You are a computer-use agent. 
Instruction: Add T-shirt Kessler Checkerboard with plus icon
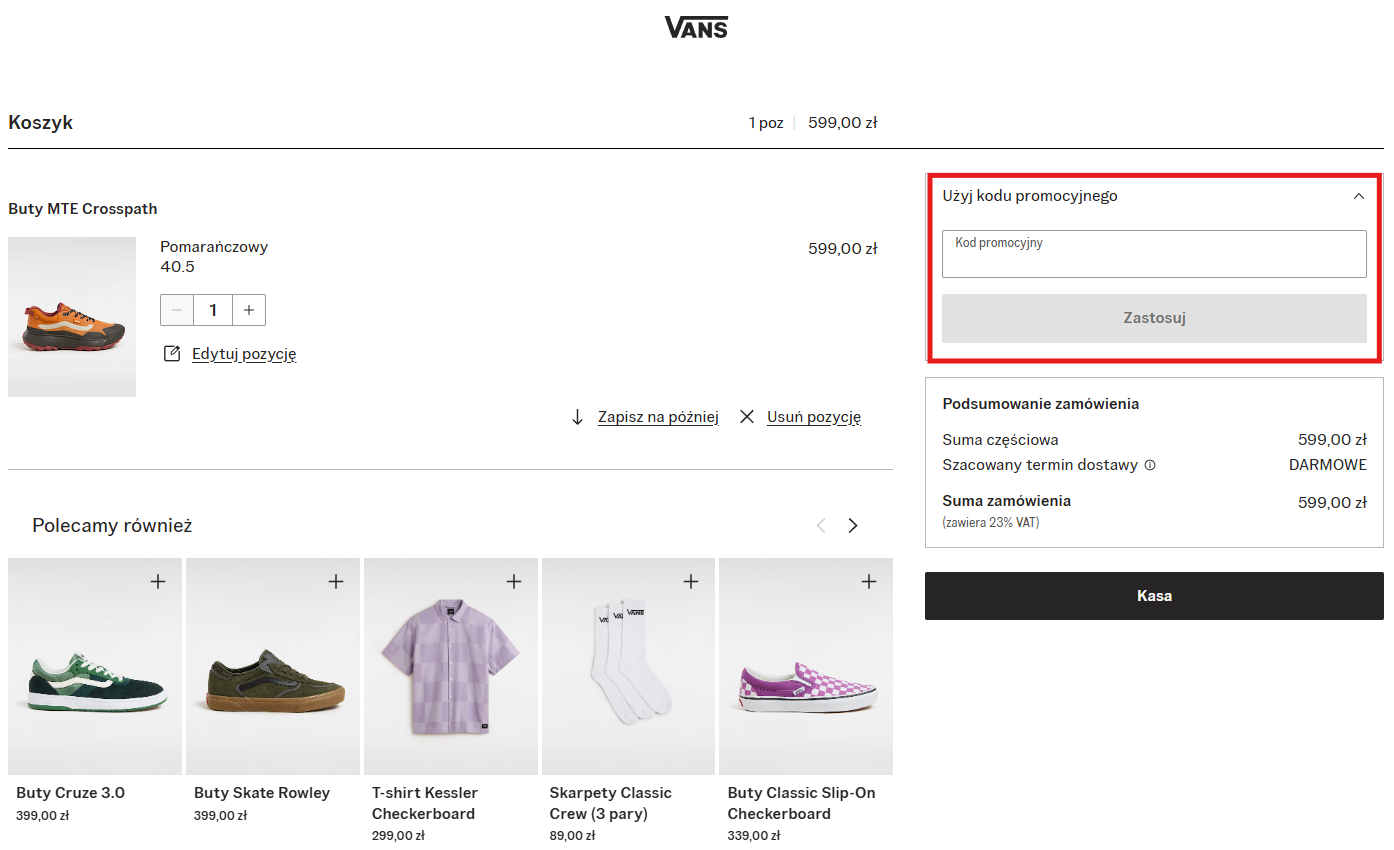pos(514,581)
